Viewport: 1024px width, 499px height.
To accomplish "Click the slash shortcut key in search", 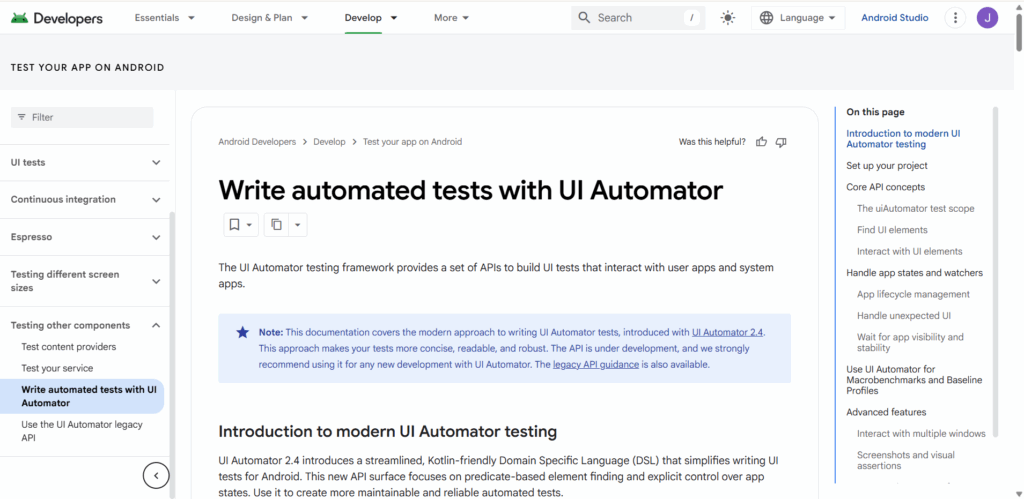I will (x=691, y=18).
